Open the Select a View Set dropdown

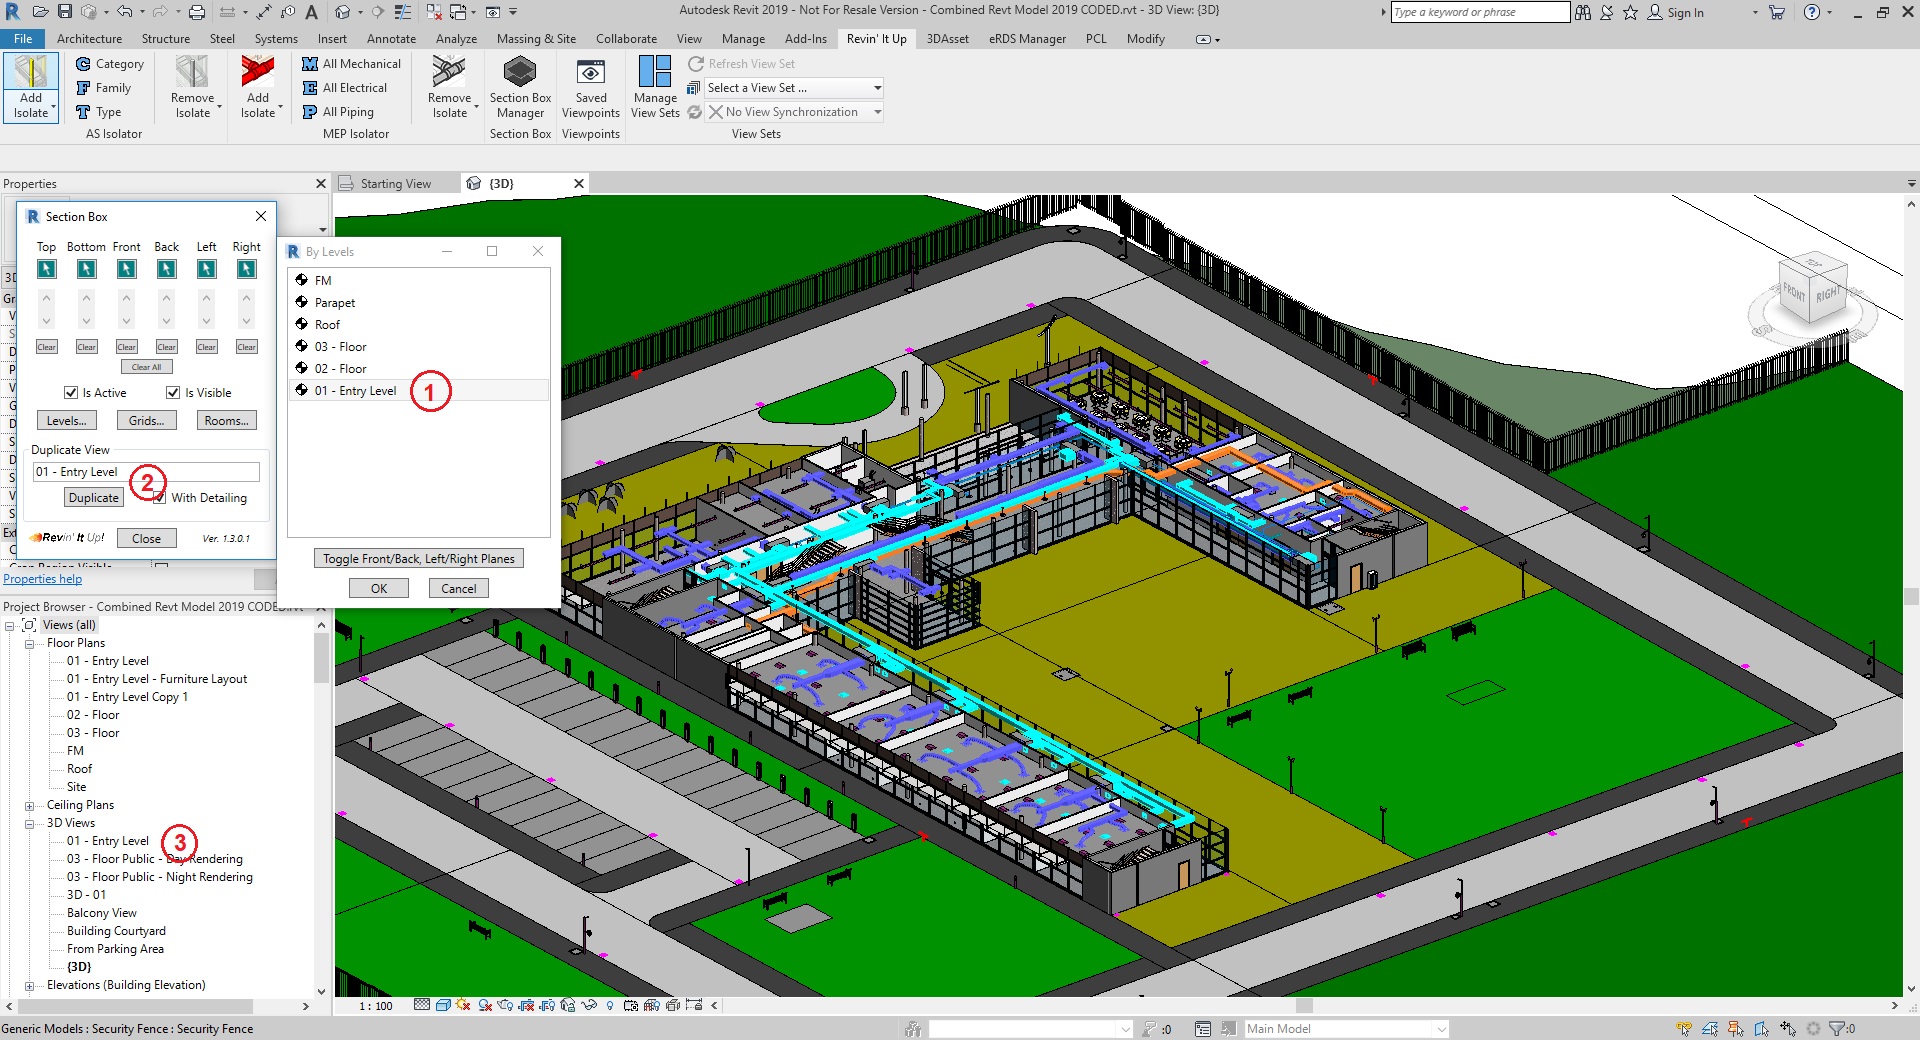[x=794, y=88]
